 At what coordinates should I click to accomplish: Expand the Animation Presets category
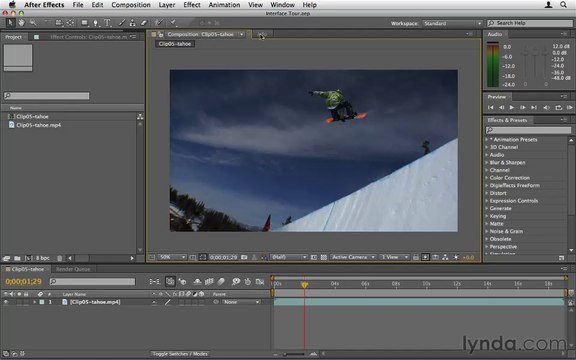(x=487, y=140)
